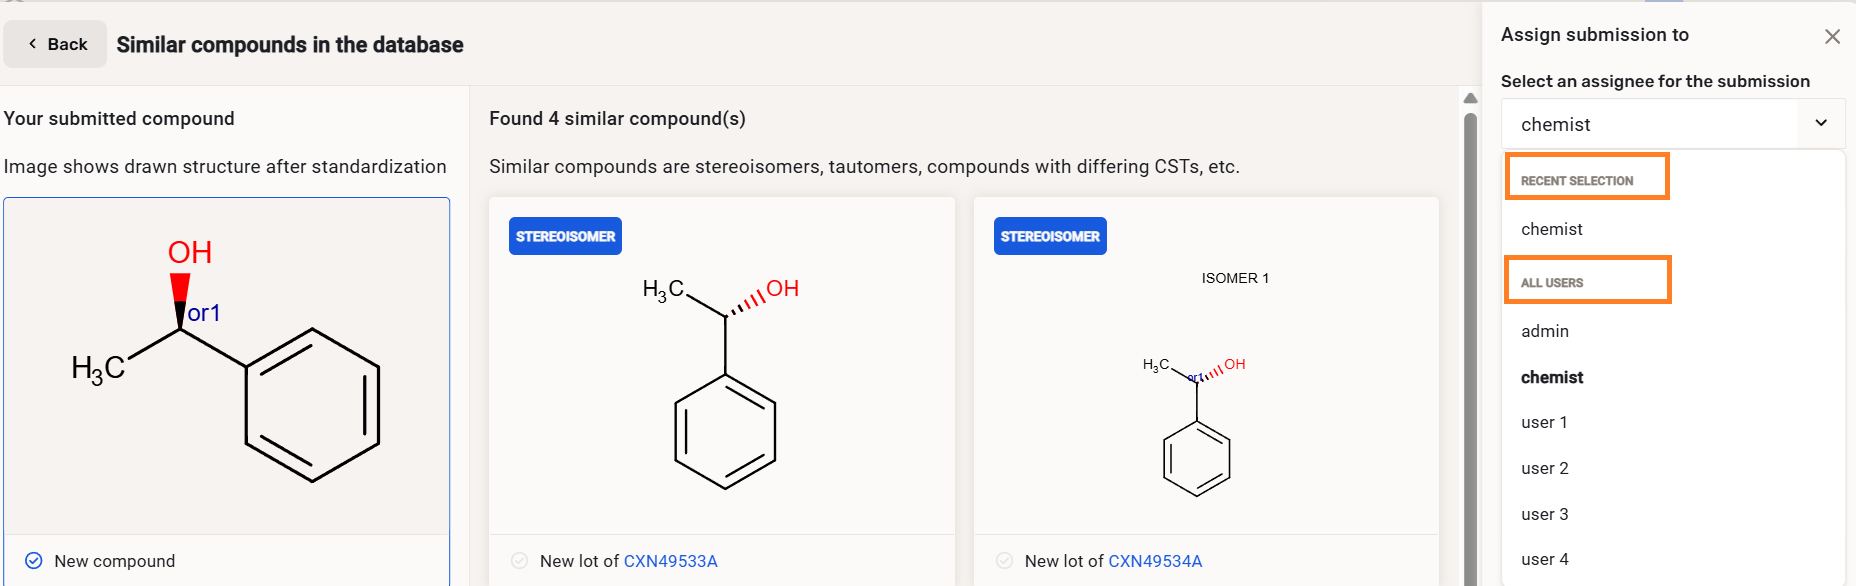Open the CXN49533A compound link

[670, 561]
